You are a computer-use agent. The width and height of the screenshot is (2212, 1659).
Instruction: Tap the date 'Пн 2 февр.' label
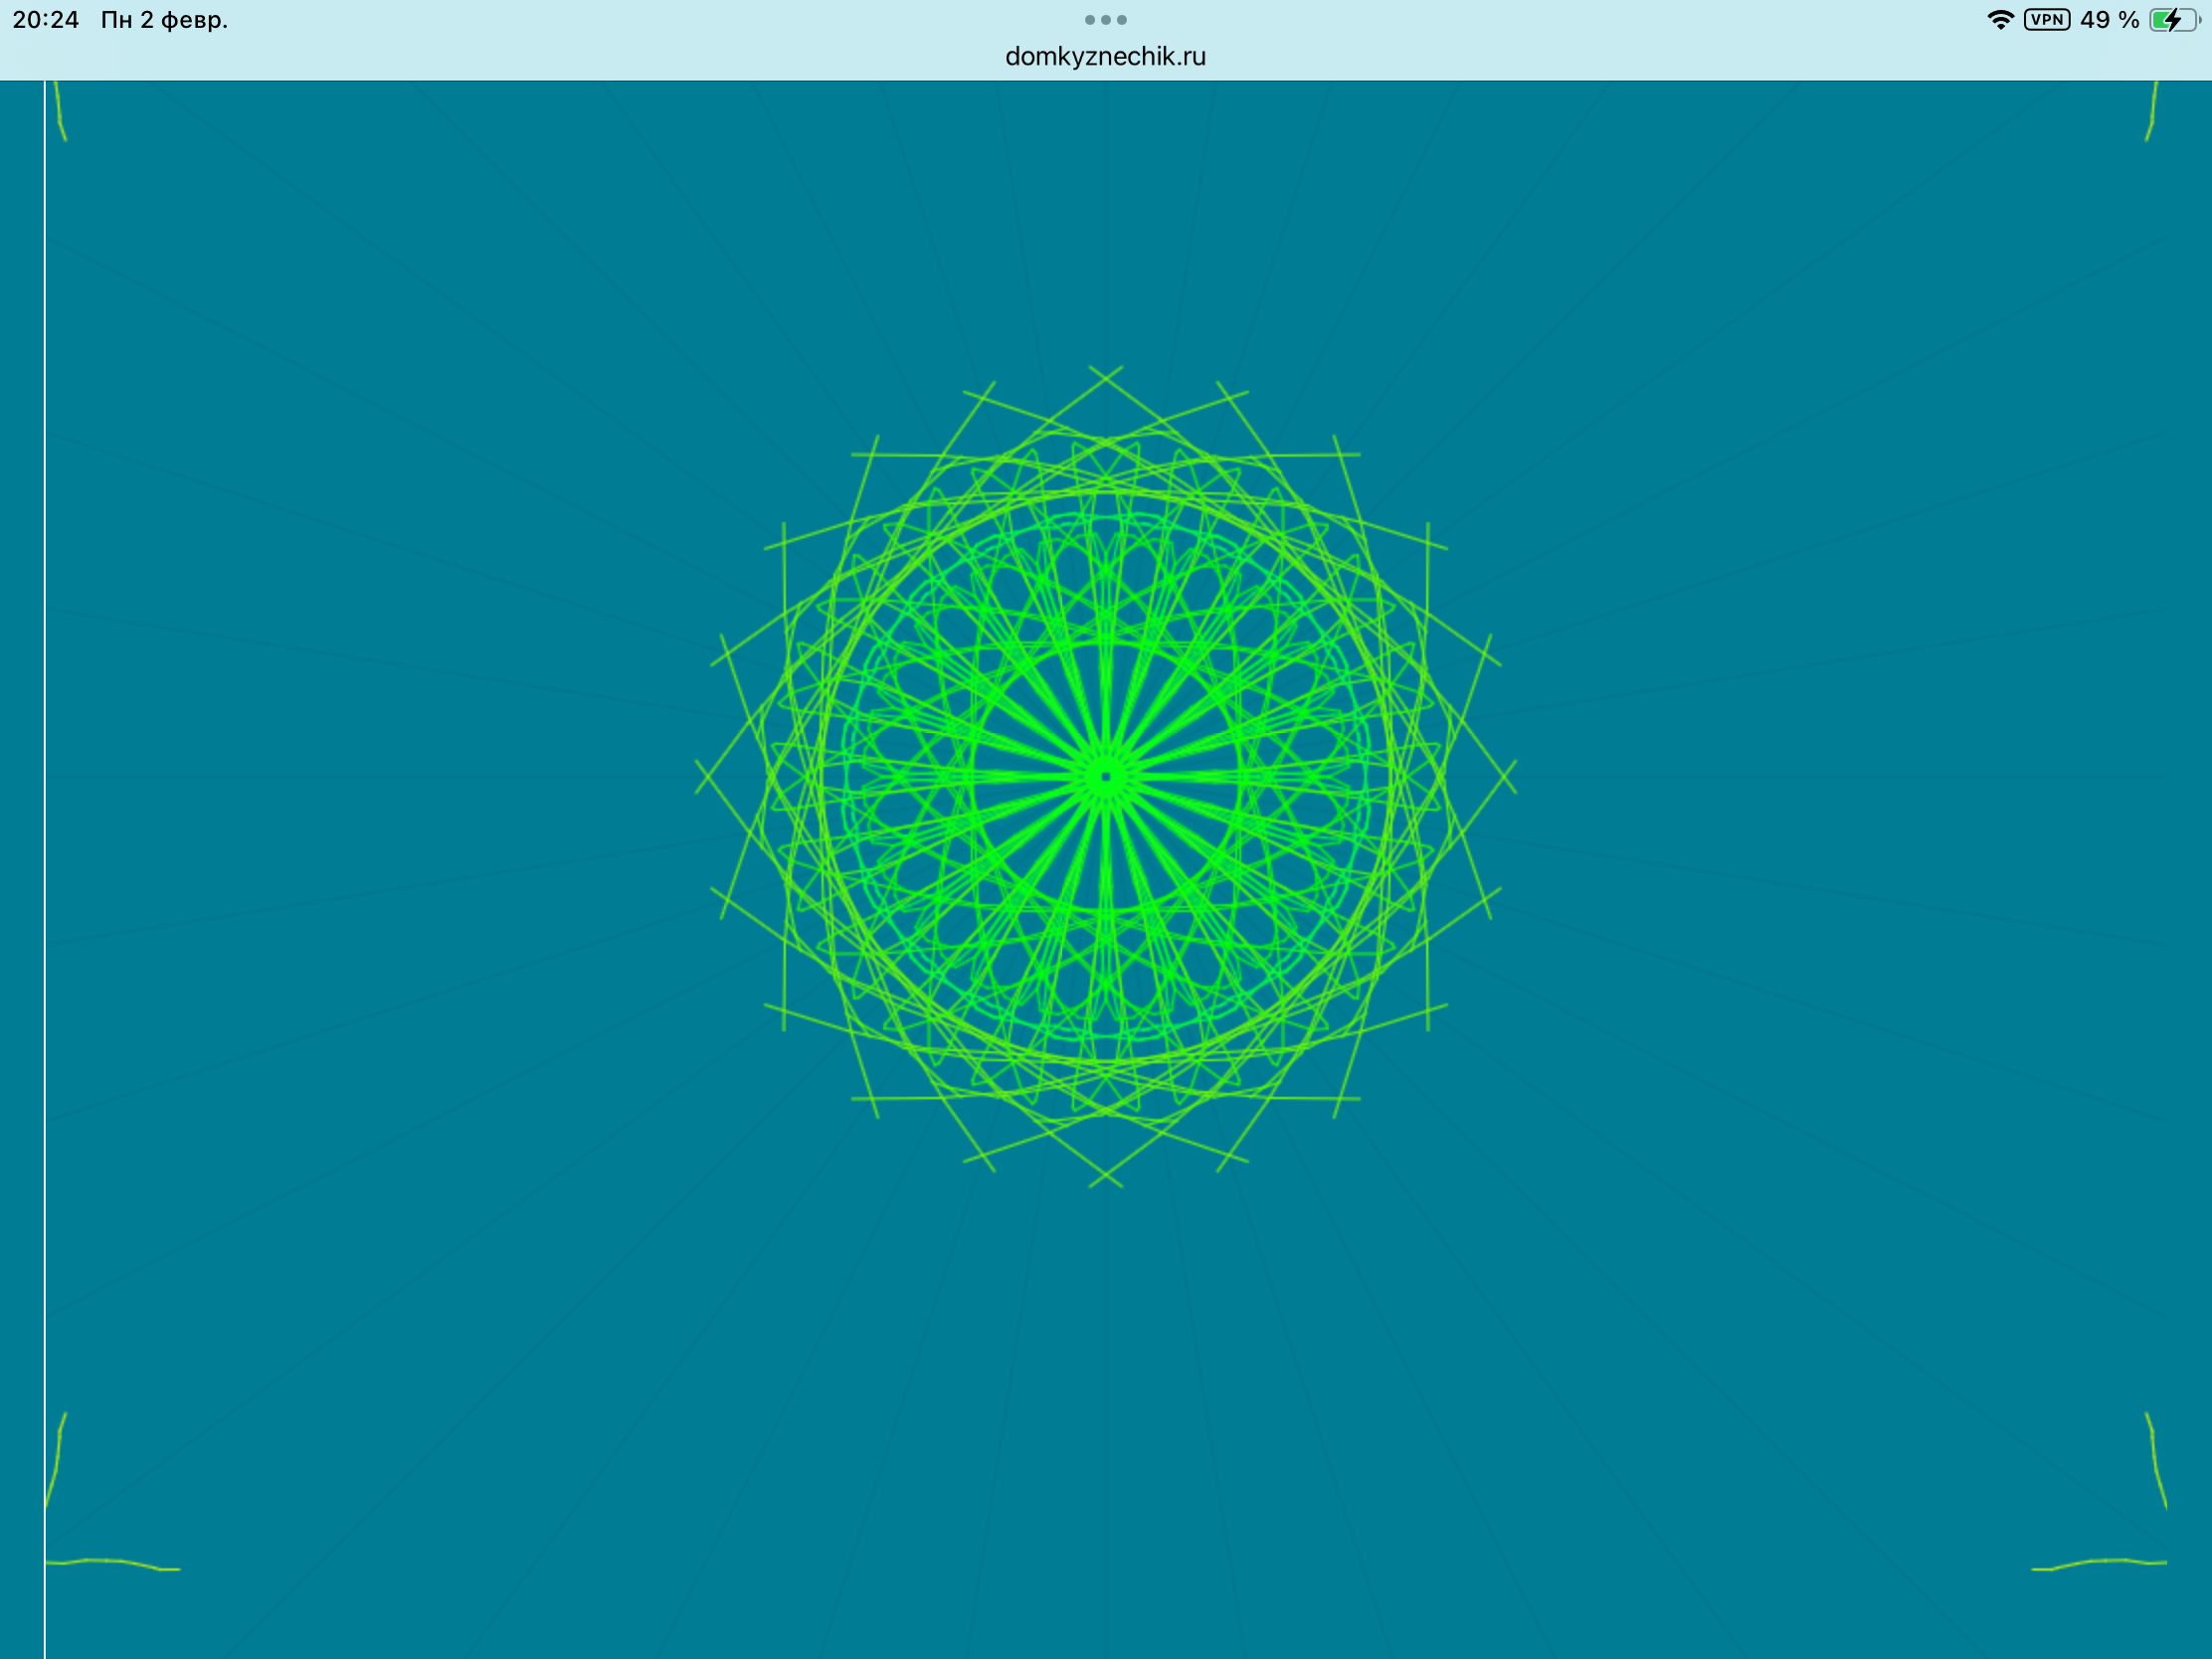click(164, 20)
